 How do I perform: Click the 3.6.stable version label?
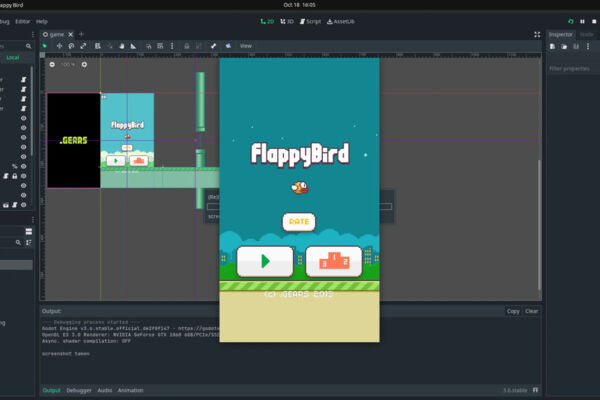point(515,390)
